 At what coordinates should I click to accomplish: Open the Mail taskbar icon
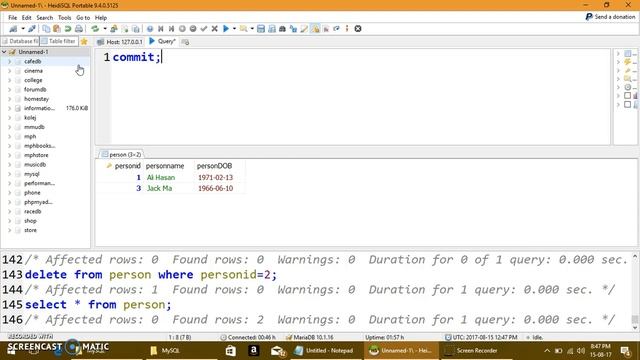pos(278,351)
